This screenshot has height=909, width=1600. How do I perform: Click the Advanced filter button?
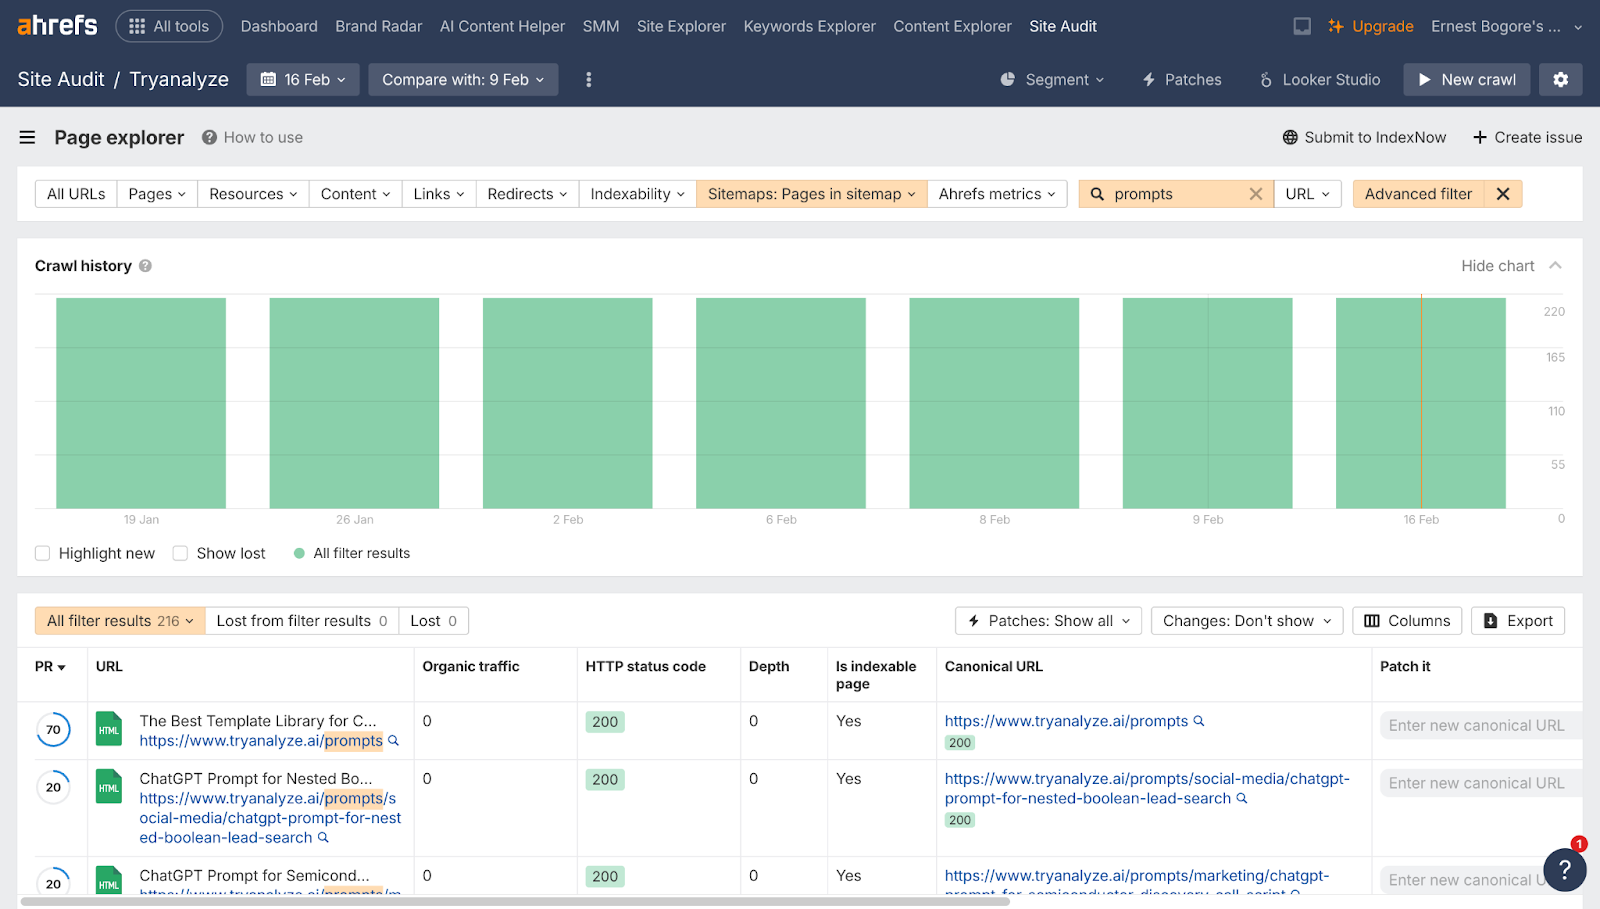click(1417, 193)
